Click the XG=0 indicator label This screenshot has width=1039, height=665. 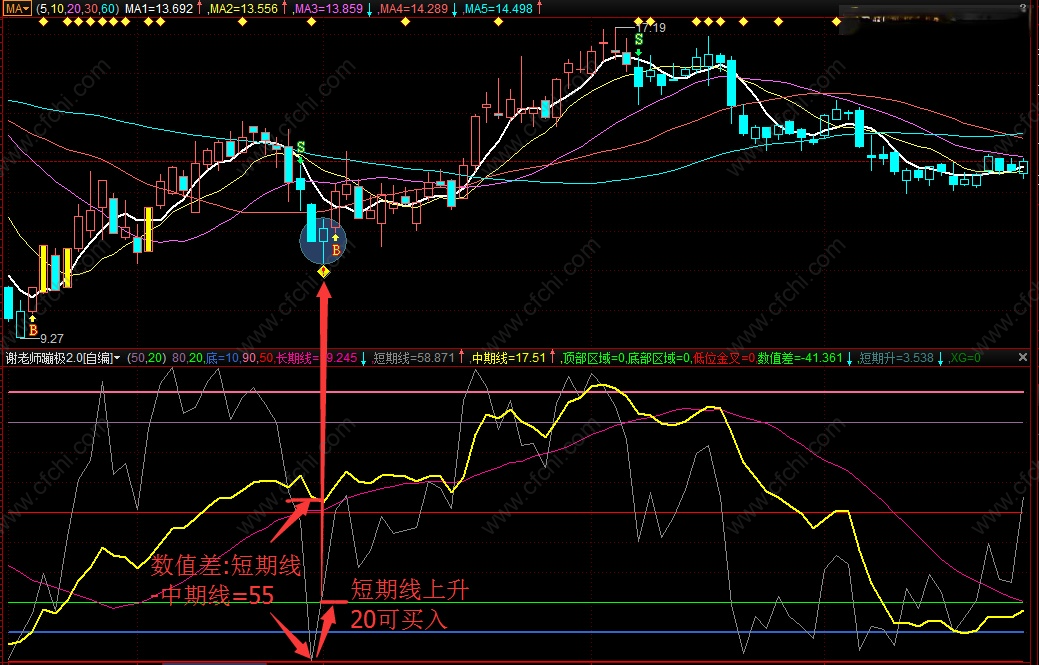pyautogui.click(x=965, y=358)
